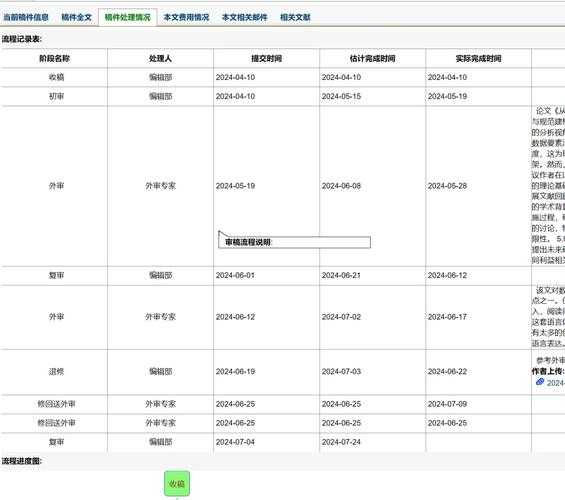Open the 本文费用情况 tab
Viewport: 565px width, 500px height.
[x=186, y=17]
